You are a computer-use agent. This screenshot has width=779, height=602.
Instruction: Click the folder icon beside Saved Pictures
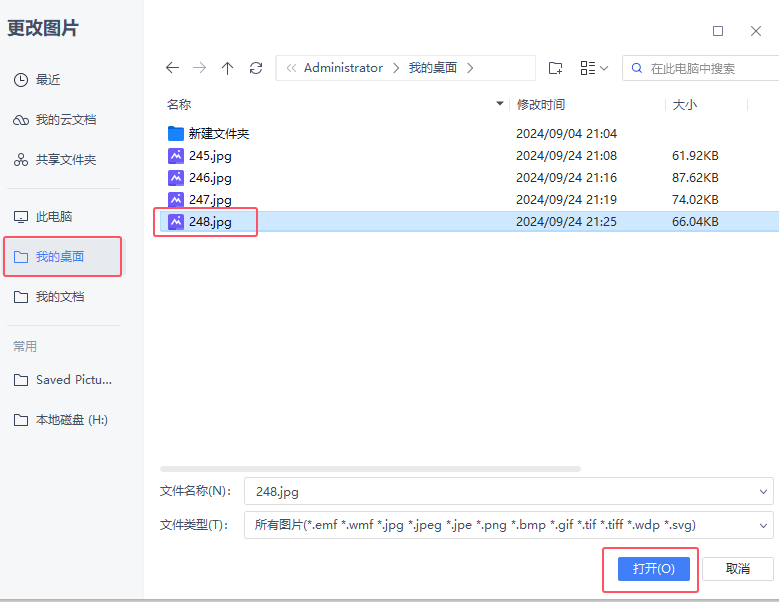coord(21,380)
